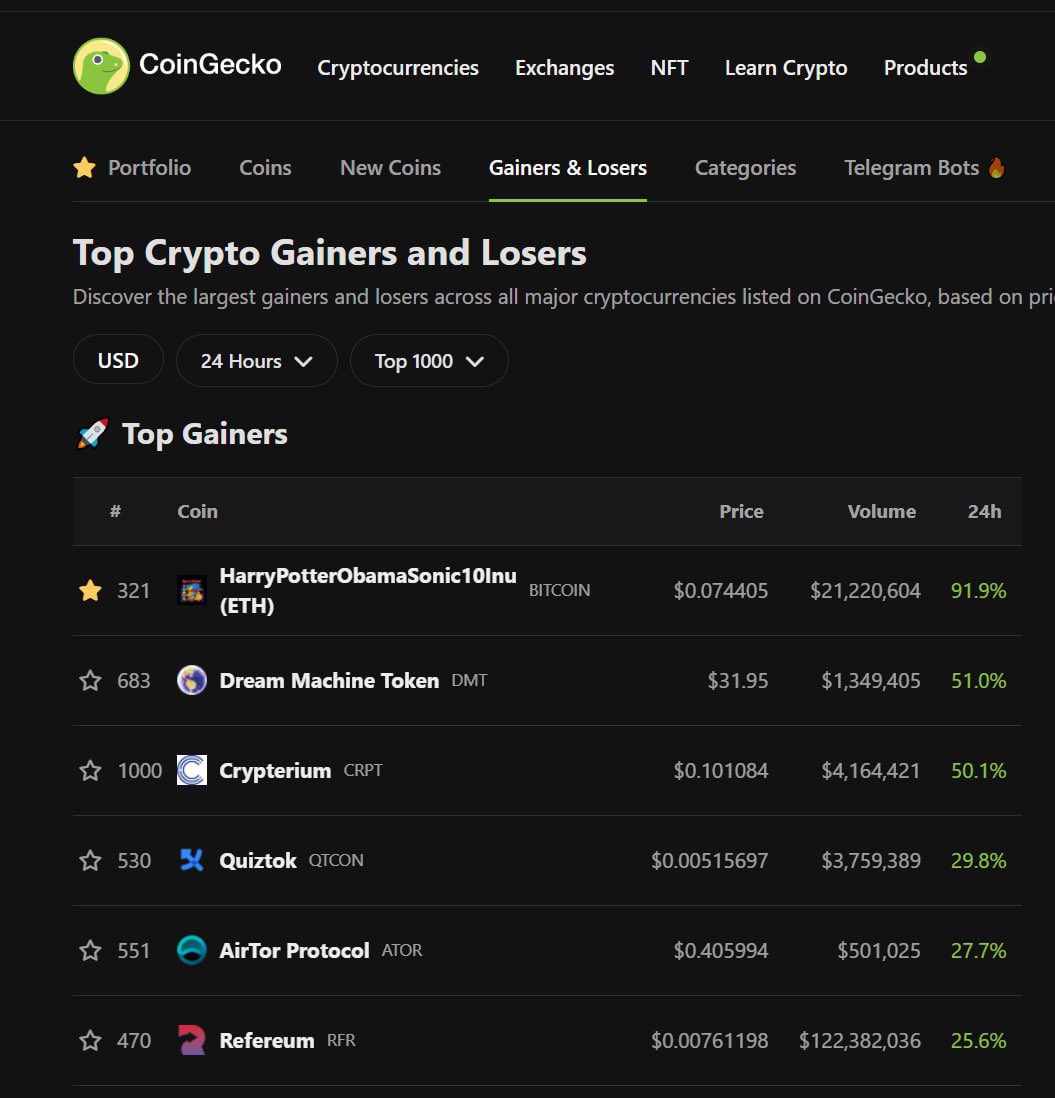The height and width of the screenshot is (1098, 1055).
Task: Click the $31.95 price value
Action: click(738, 681)
